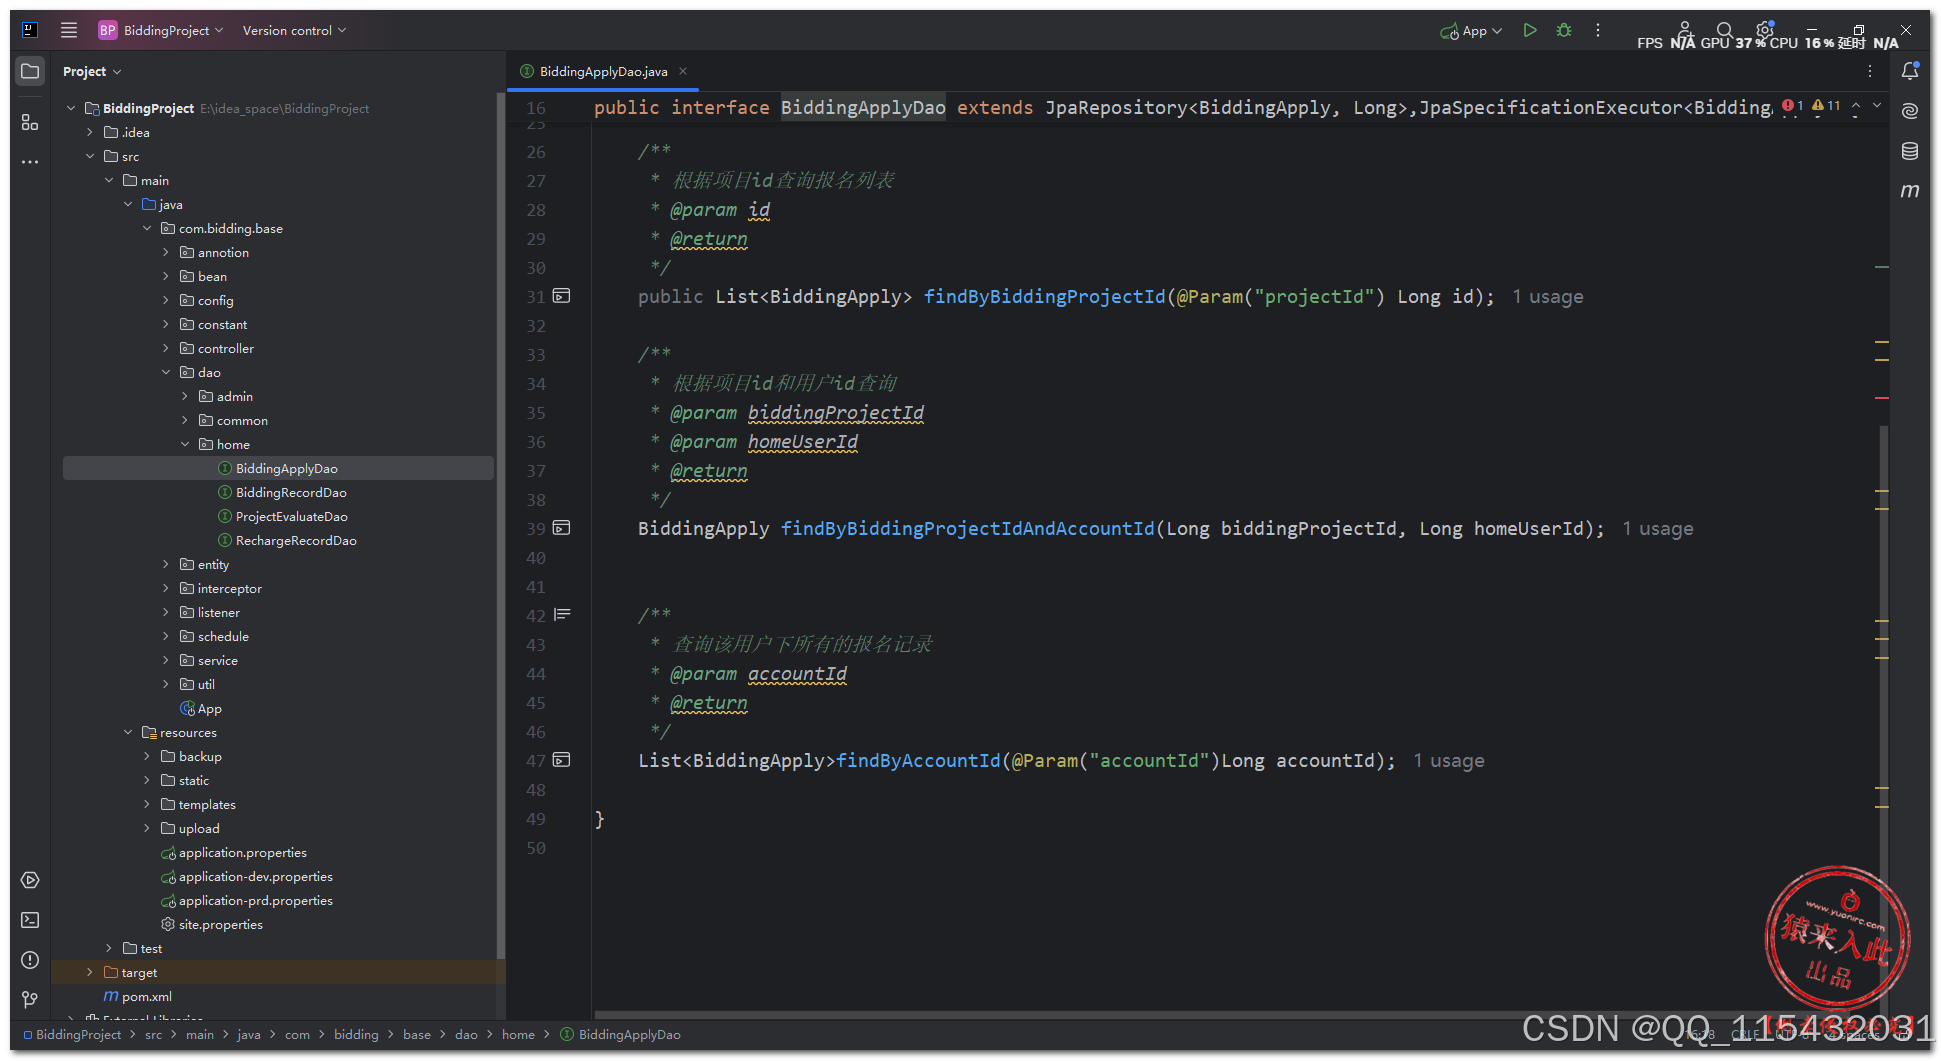Open the Search Everywhere magnifier
Screen dimensions: 1941x1061
pyautogui.click(x=1724, y=30)
